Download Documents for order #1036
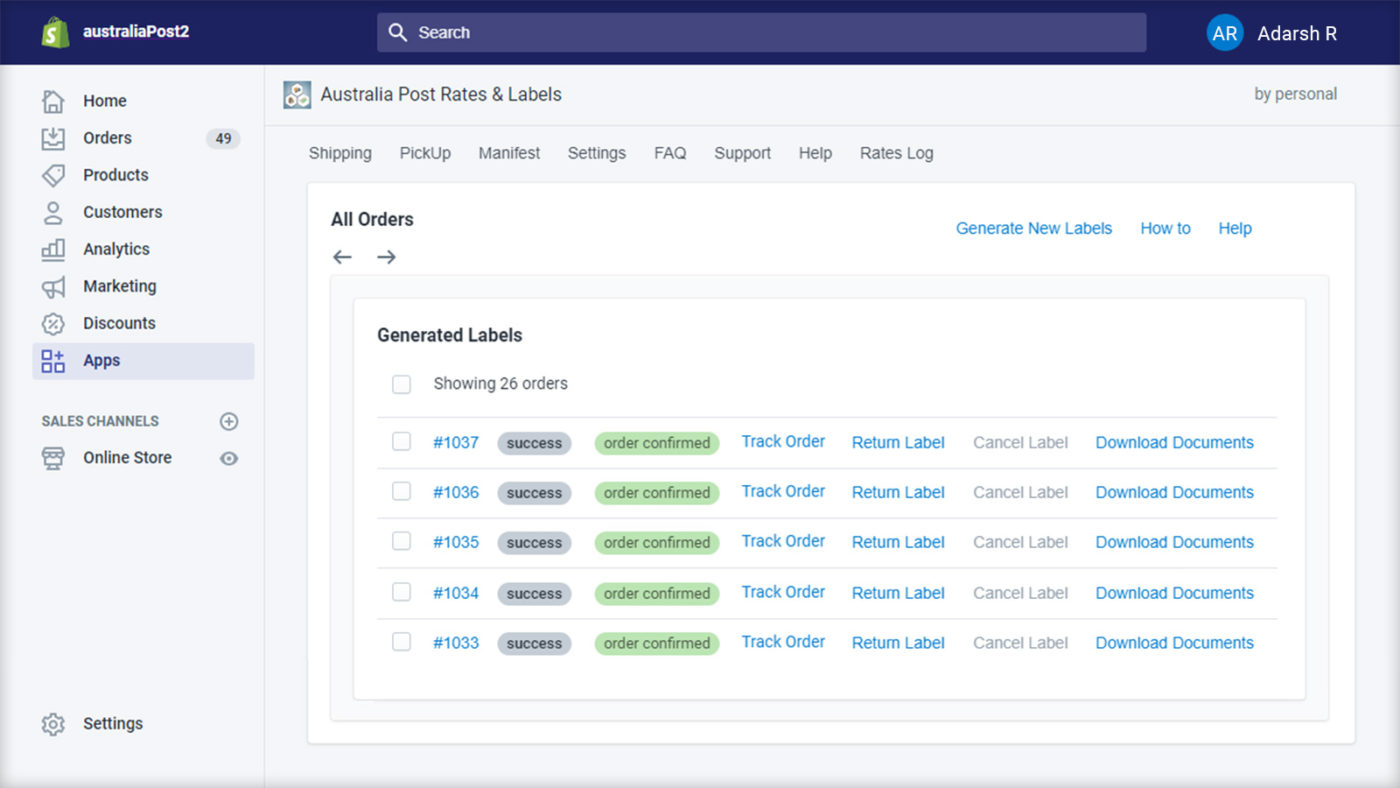The height and width of the screenshot is (788, 1400). 1174,492
